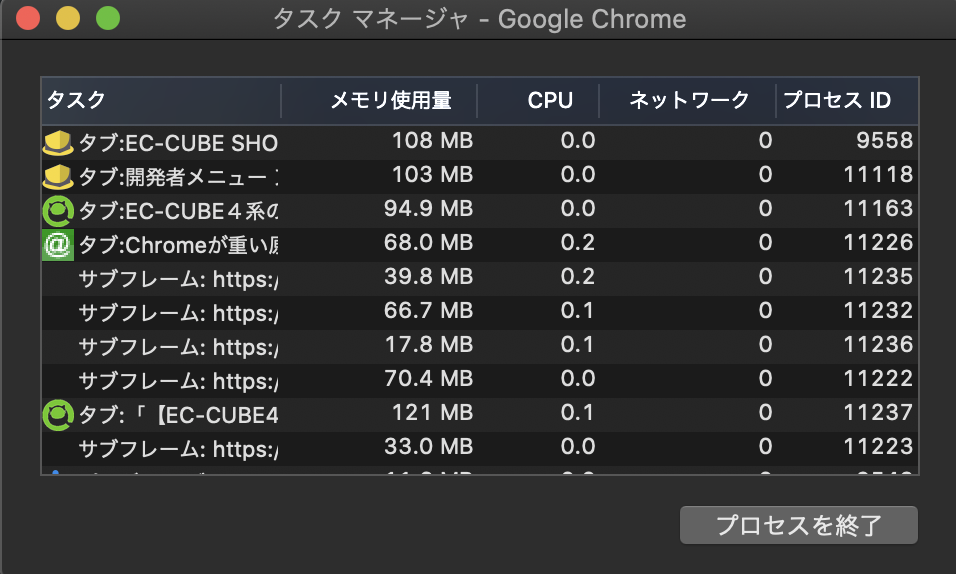Sort by プロセス ID column header
Viewport: 956px width, 574px height.
pyautogui.click(x=836, y=100)
